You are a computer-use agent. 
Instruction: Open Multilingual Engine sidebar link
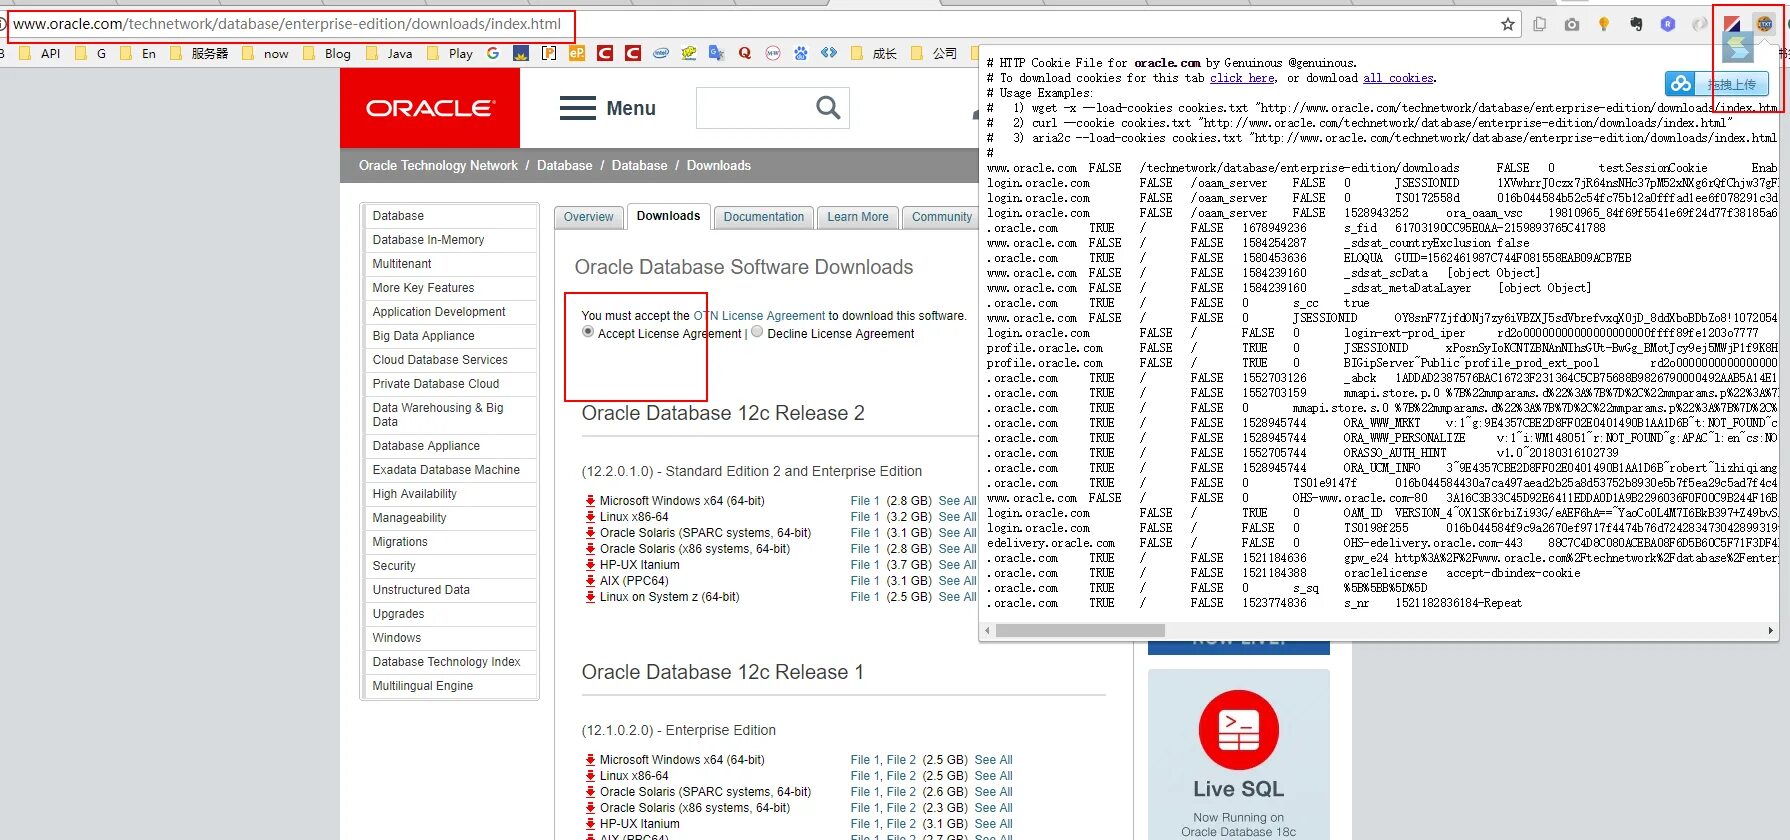click(423, 686)
